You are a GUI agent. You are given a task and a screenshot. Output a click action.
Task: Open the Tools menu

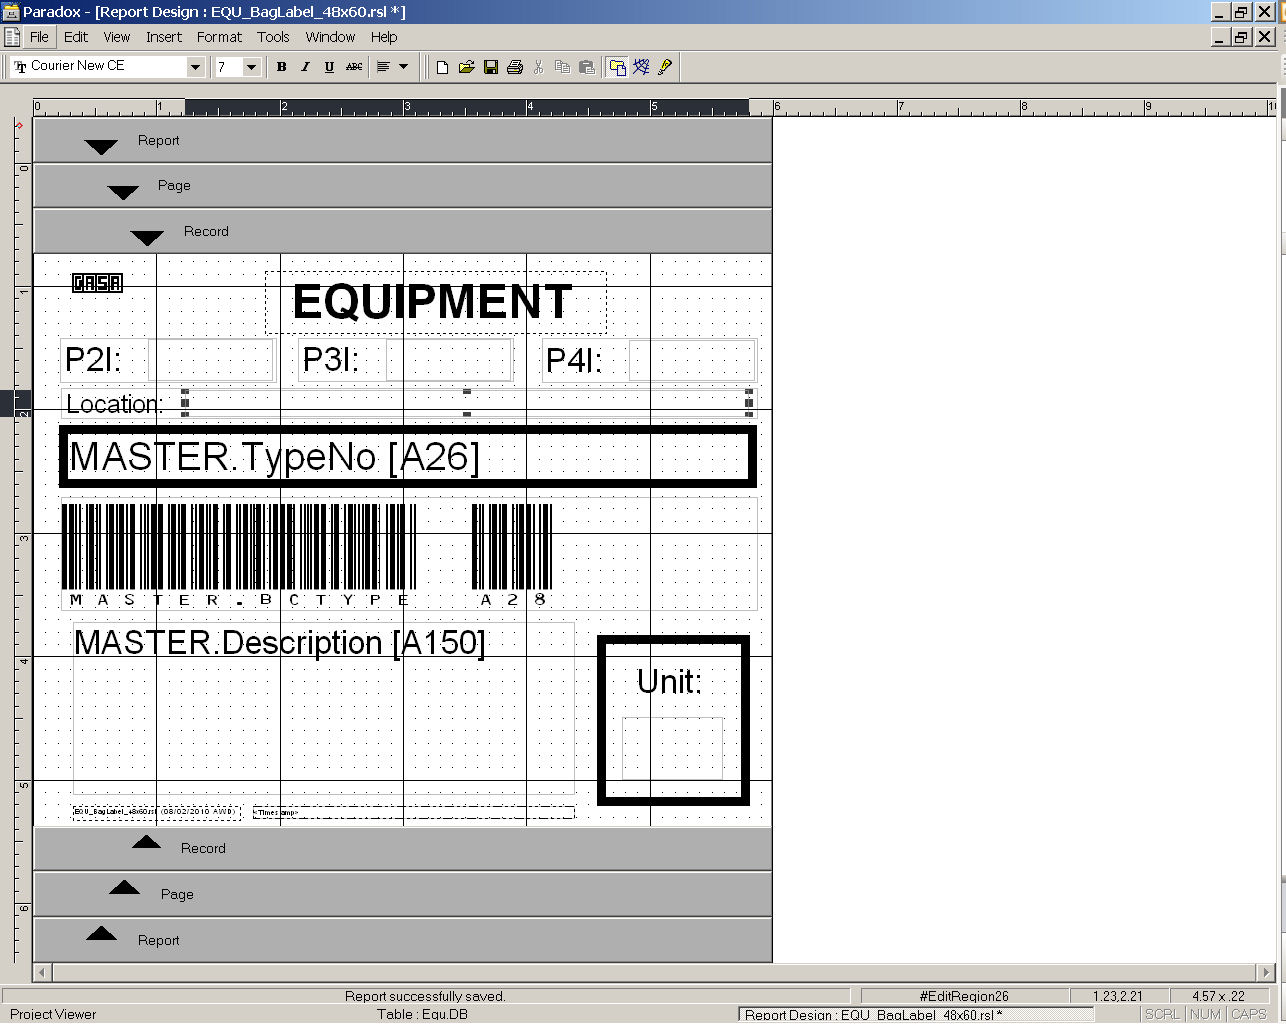click(273, 37)
